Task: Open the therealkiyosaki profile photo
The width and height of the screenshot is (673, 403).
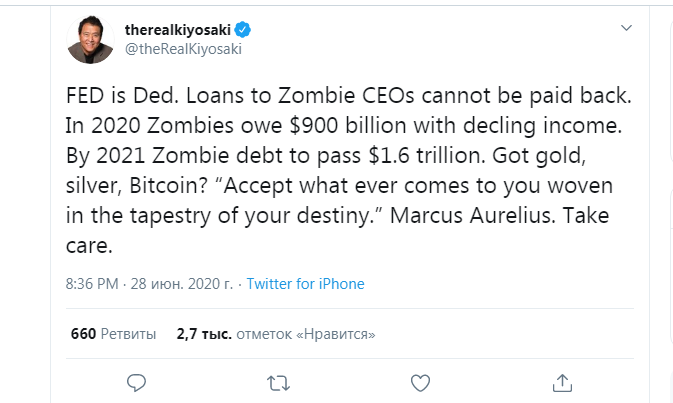Action: point(90,39)
